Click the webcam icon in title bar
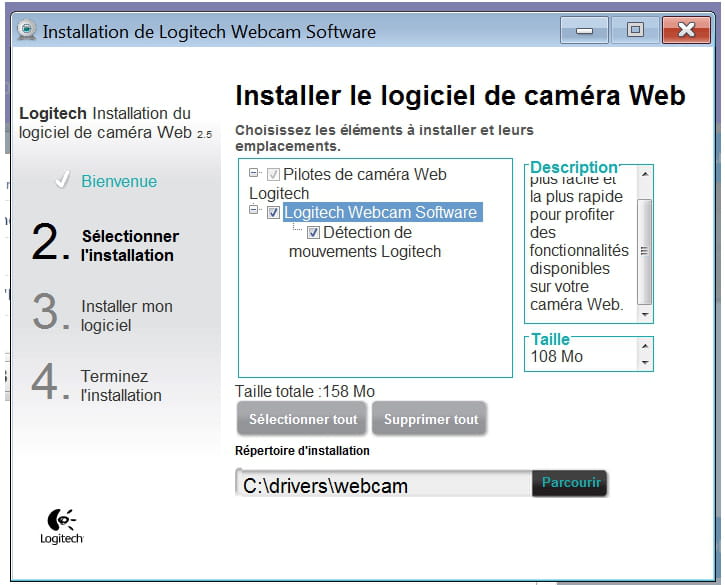The image size is (725, 585). tap(27, 30)
